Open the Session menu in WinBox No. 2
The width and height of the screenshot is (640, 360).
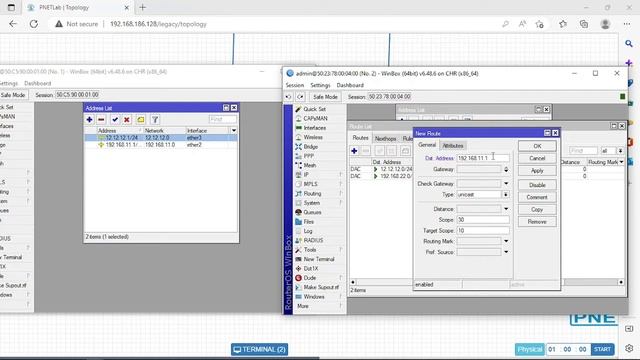click(x=295, y=85)
